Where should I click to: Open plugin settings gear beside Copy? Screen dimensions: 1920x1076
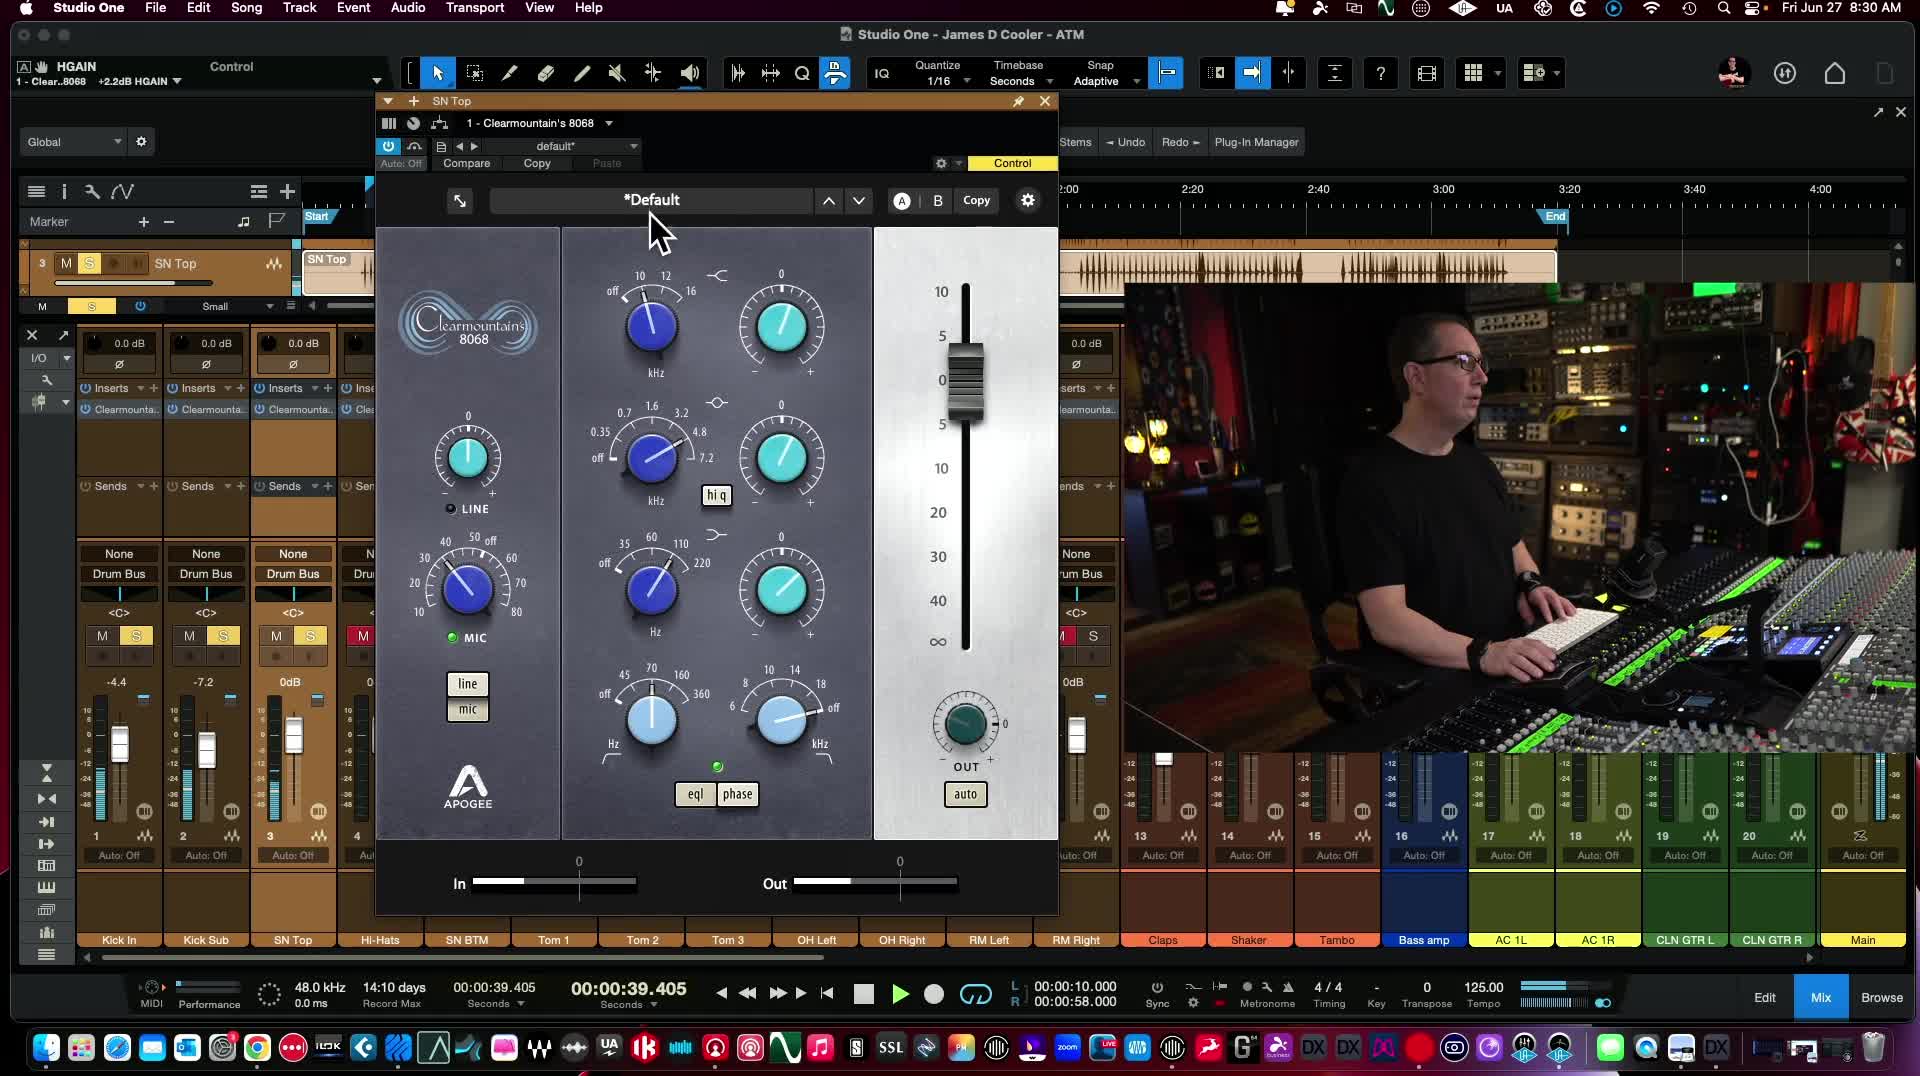point(1028,200)
